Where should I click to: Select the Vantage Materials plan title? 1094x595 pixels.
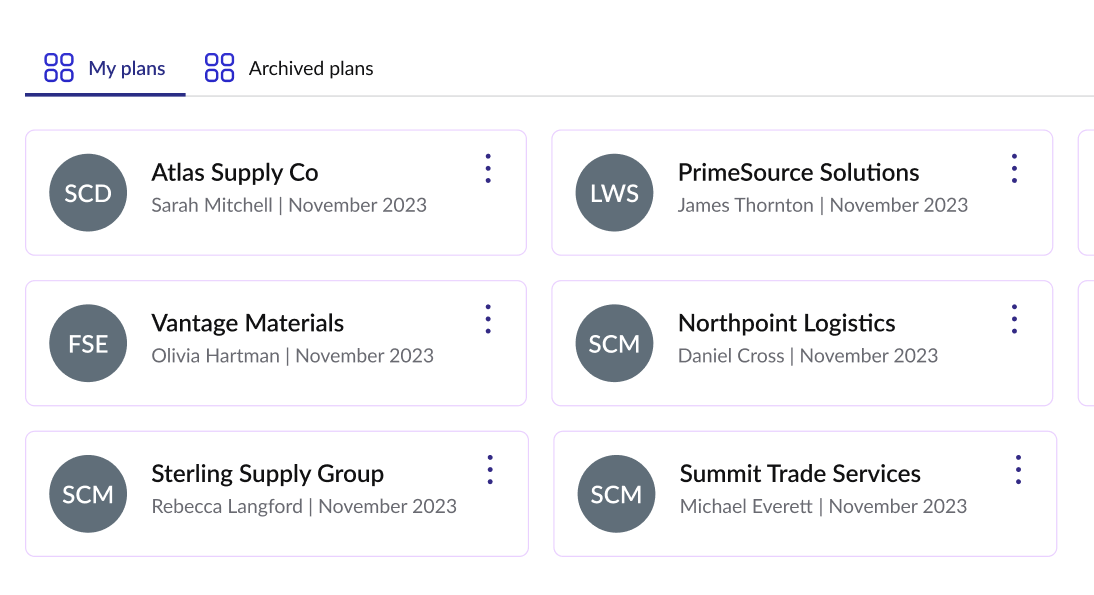point(247,324)
